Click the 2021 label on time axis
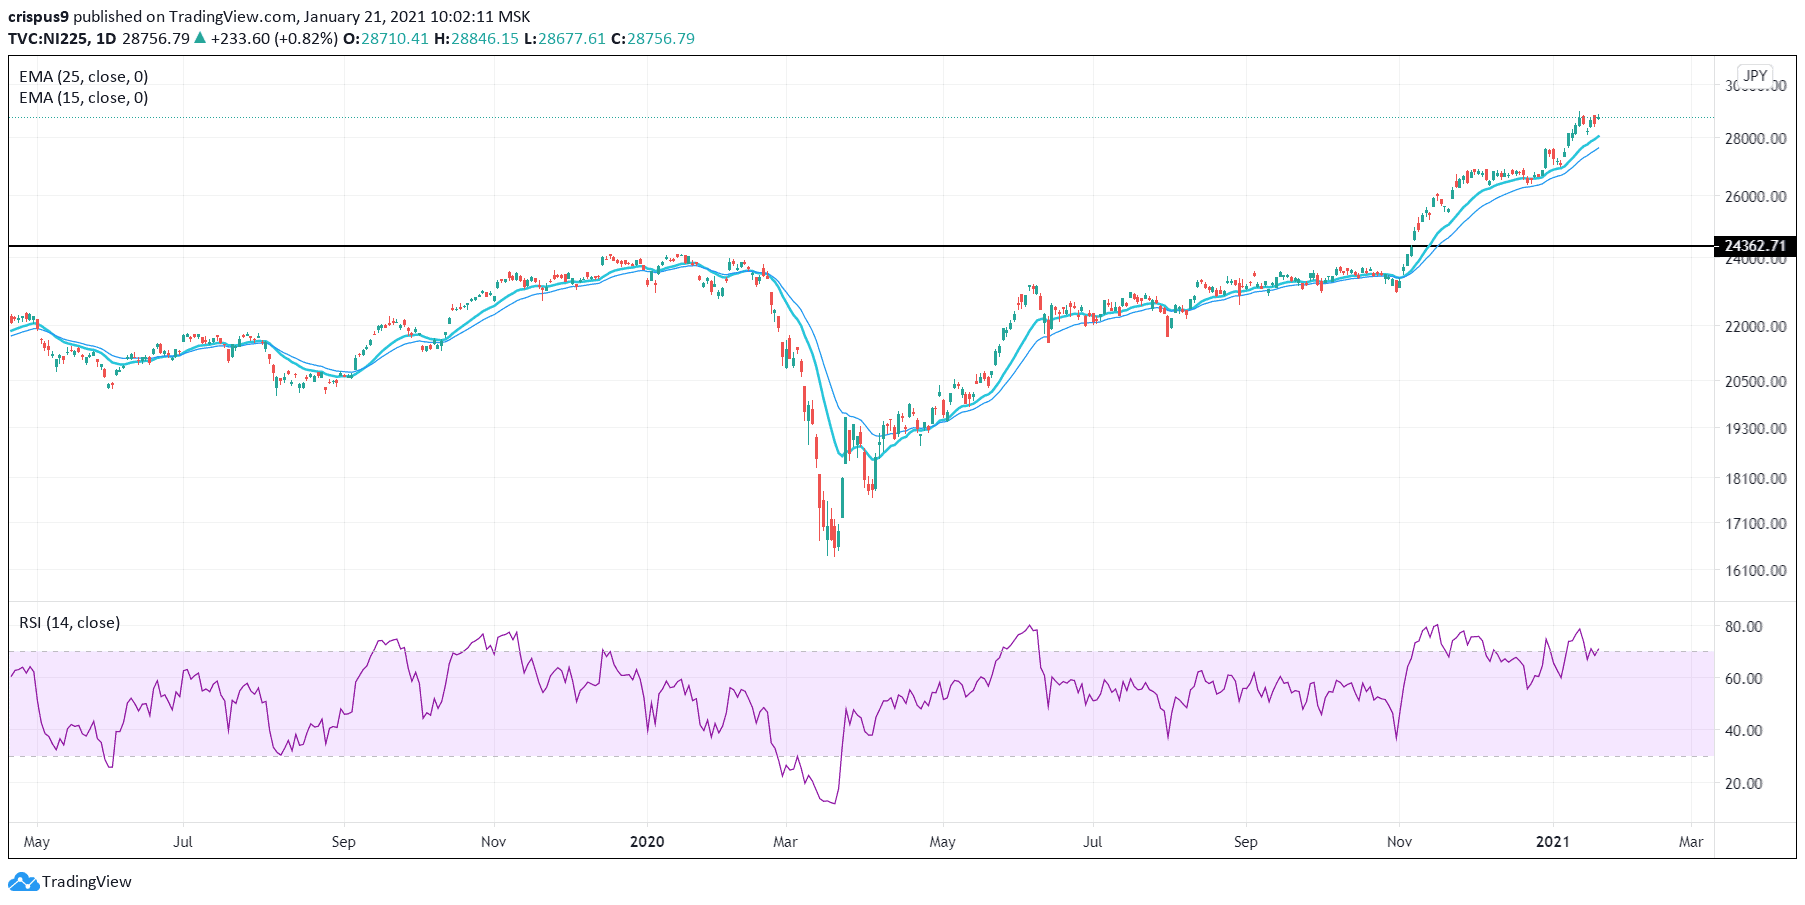 (1553, 842)
